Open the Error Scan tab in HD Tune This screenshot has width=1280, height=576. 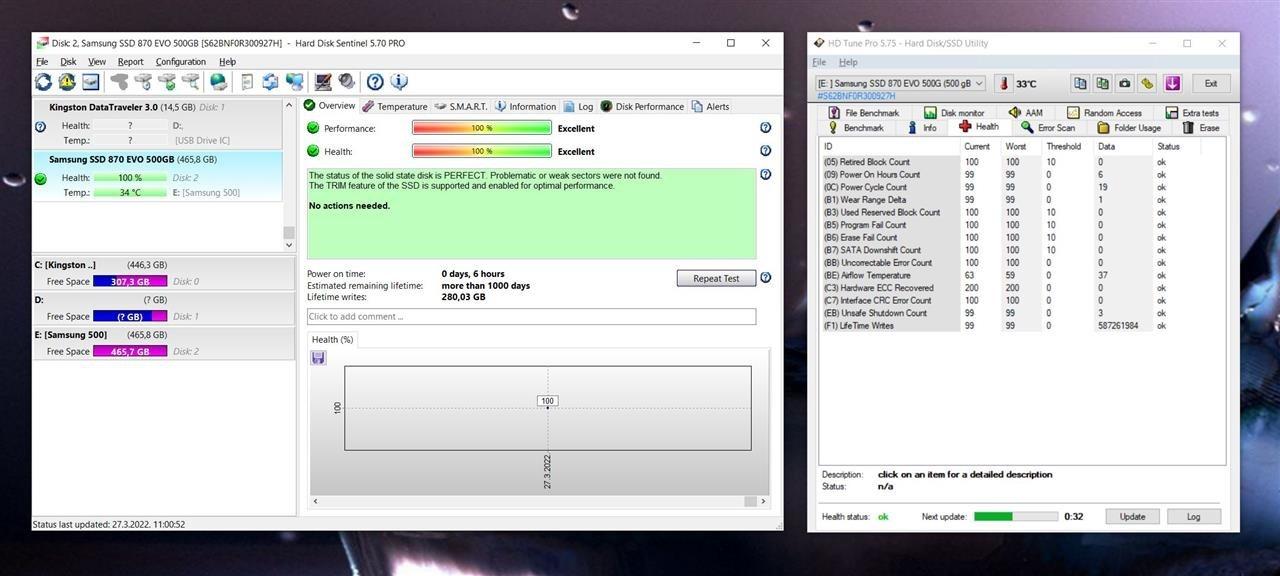[1047, 127]
